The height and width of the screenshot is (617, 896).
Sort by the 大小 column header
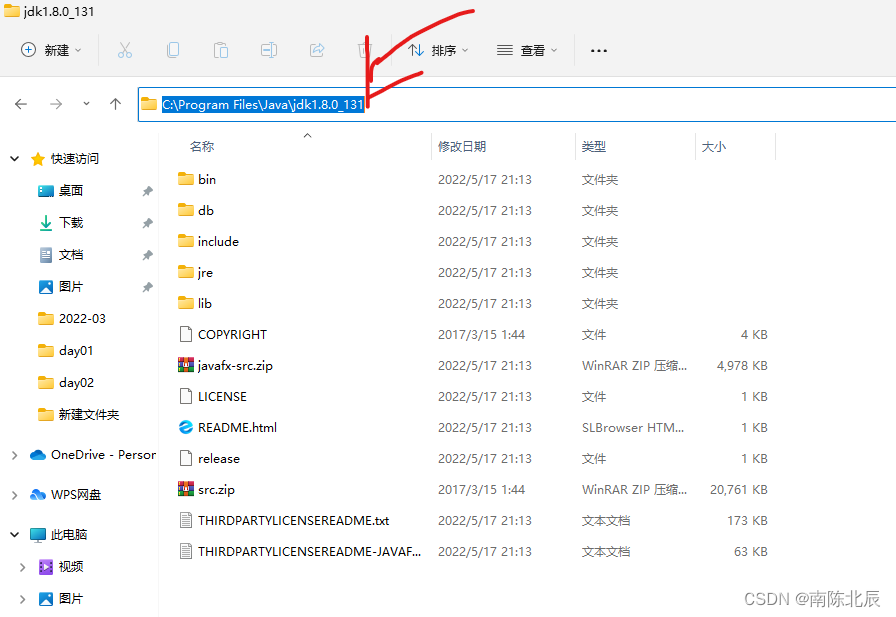[x=714, y=147]
